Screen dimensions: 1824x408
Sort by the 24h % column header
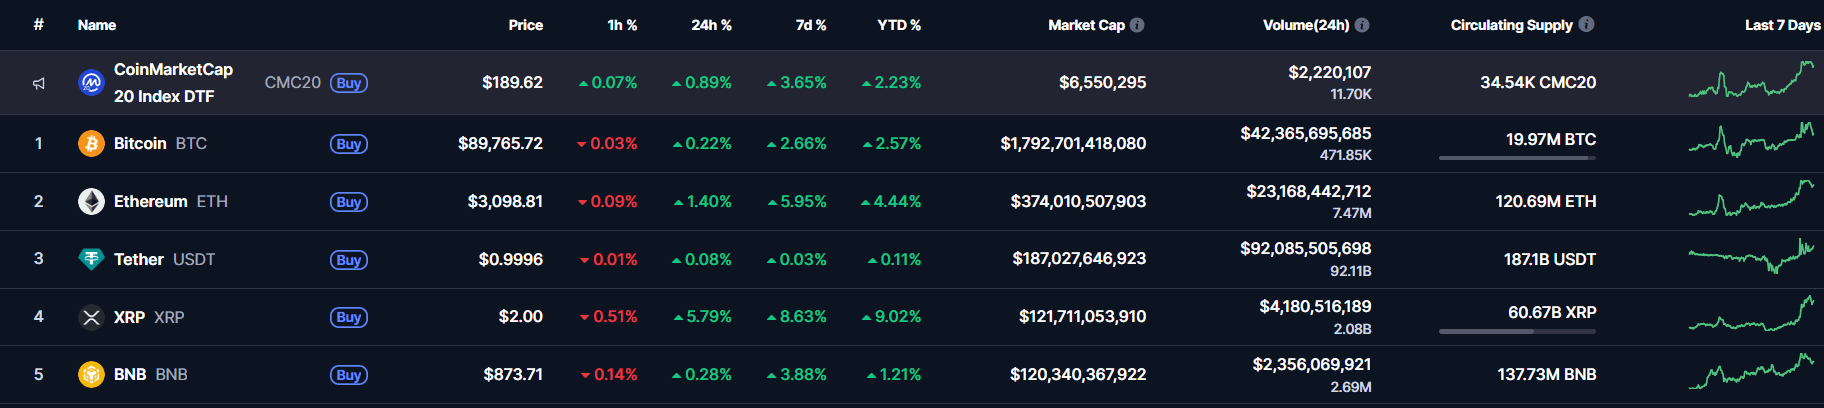click(711, 25)
